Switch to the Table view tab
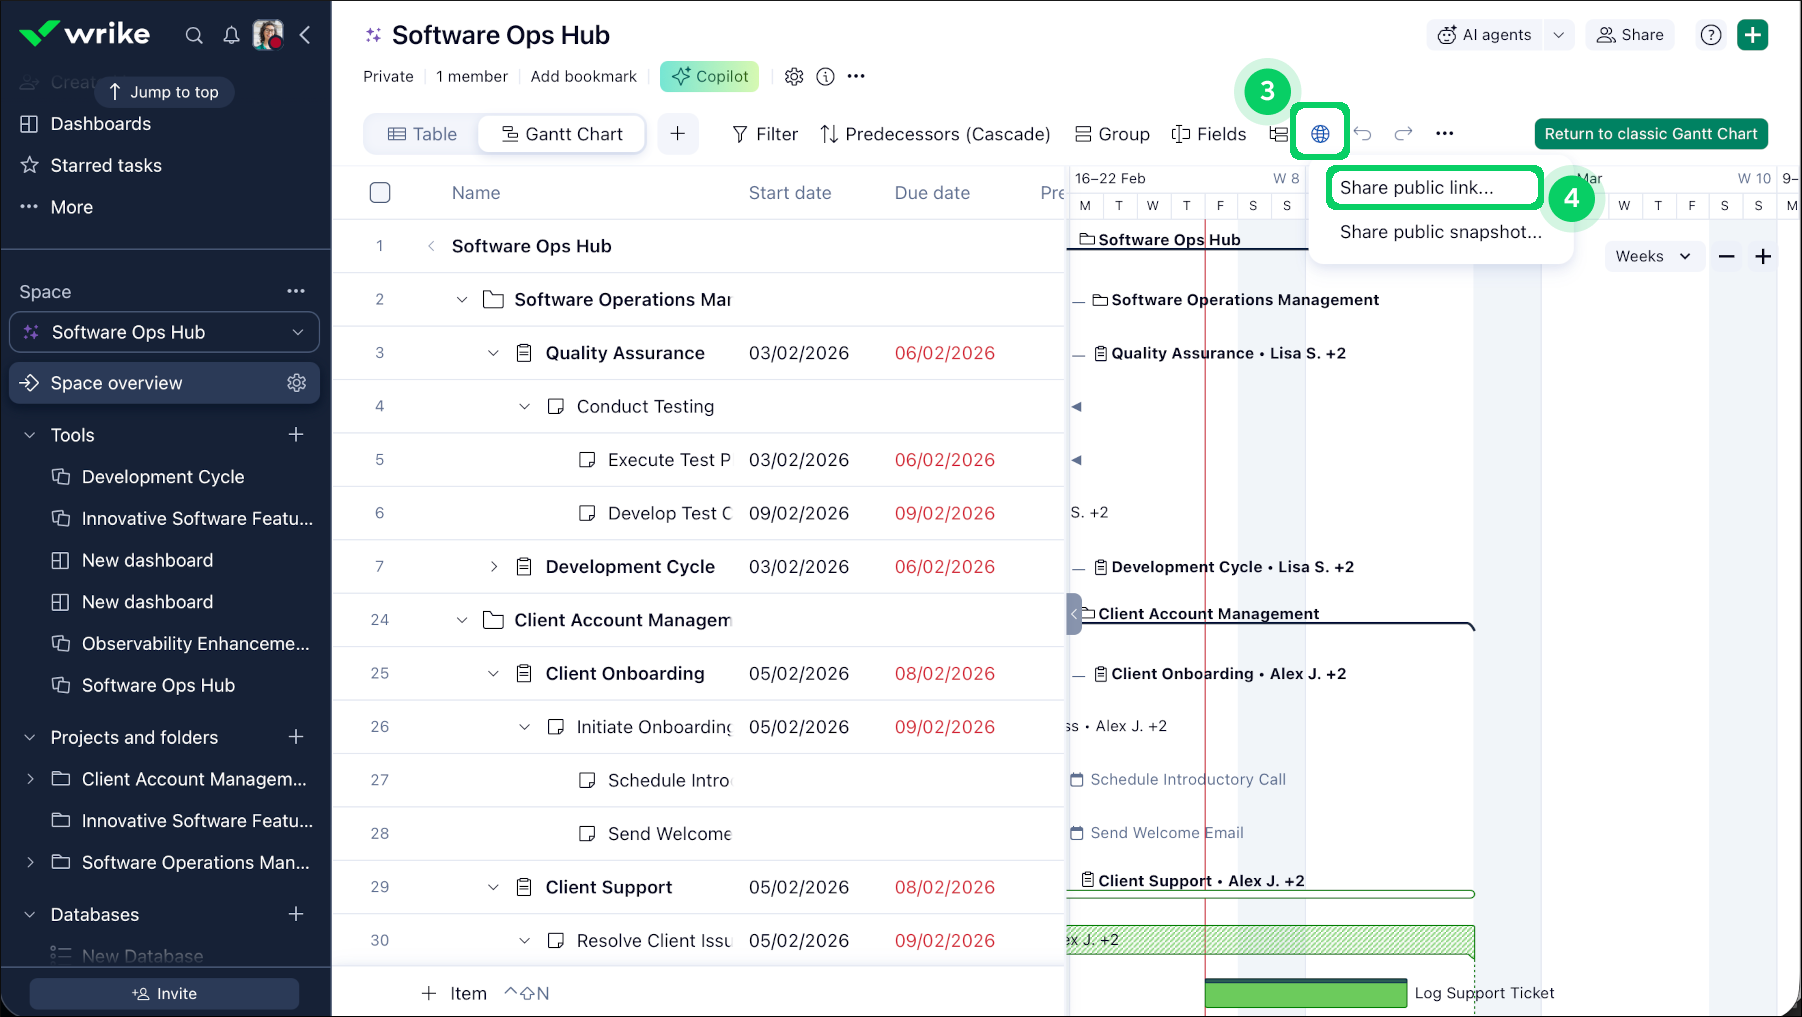This screenshot has height=1017, width=1802. pos(422,134)
